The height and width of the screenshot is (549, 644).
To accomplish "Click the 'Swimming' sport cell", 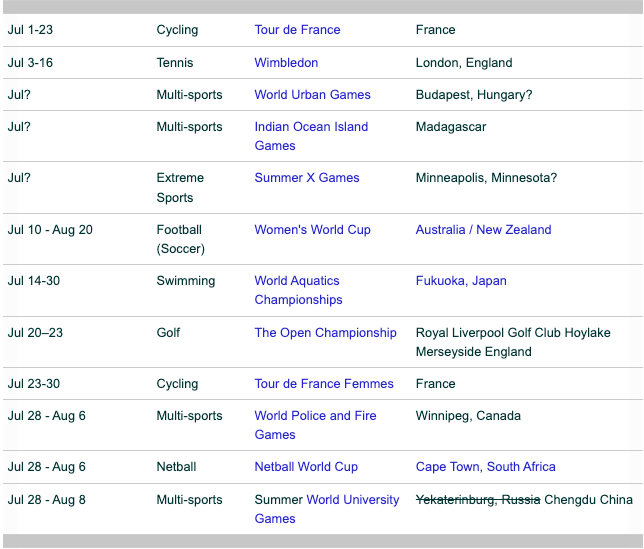I will coord(186,280).
